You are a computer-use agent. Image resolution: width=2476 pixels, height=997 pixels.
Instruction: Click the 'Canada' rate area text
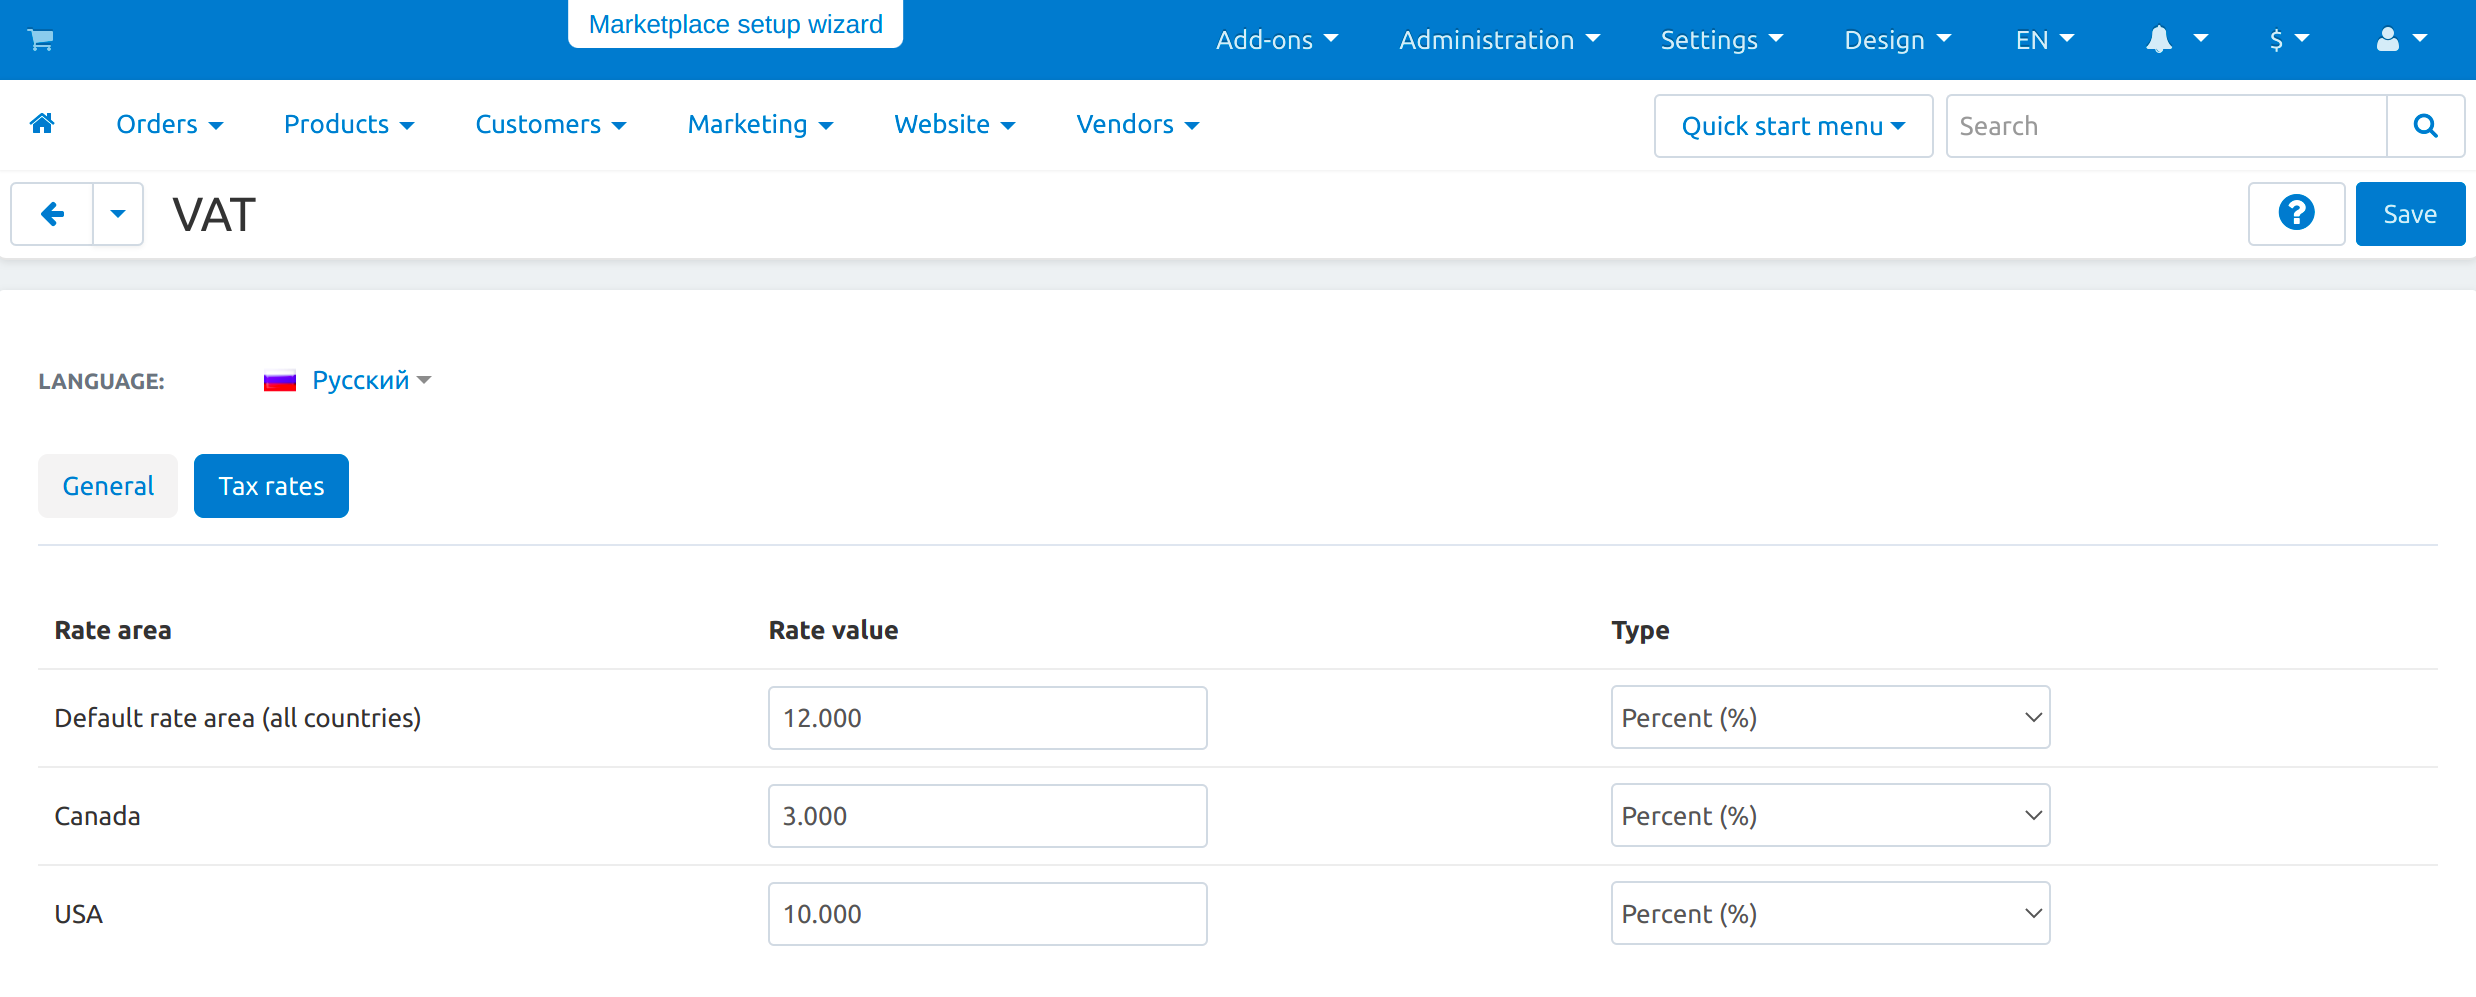click(97, 816)
